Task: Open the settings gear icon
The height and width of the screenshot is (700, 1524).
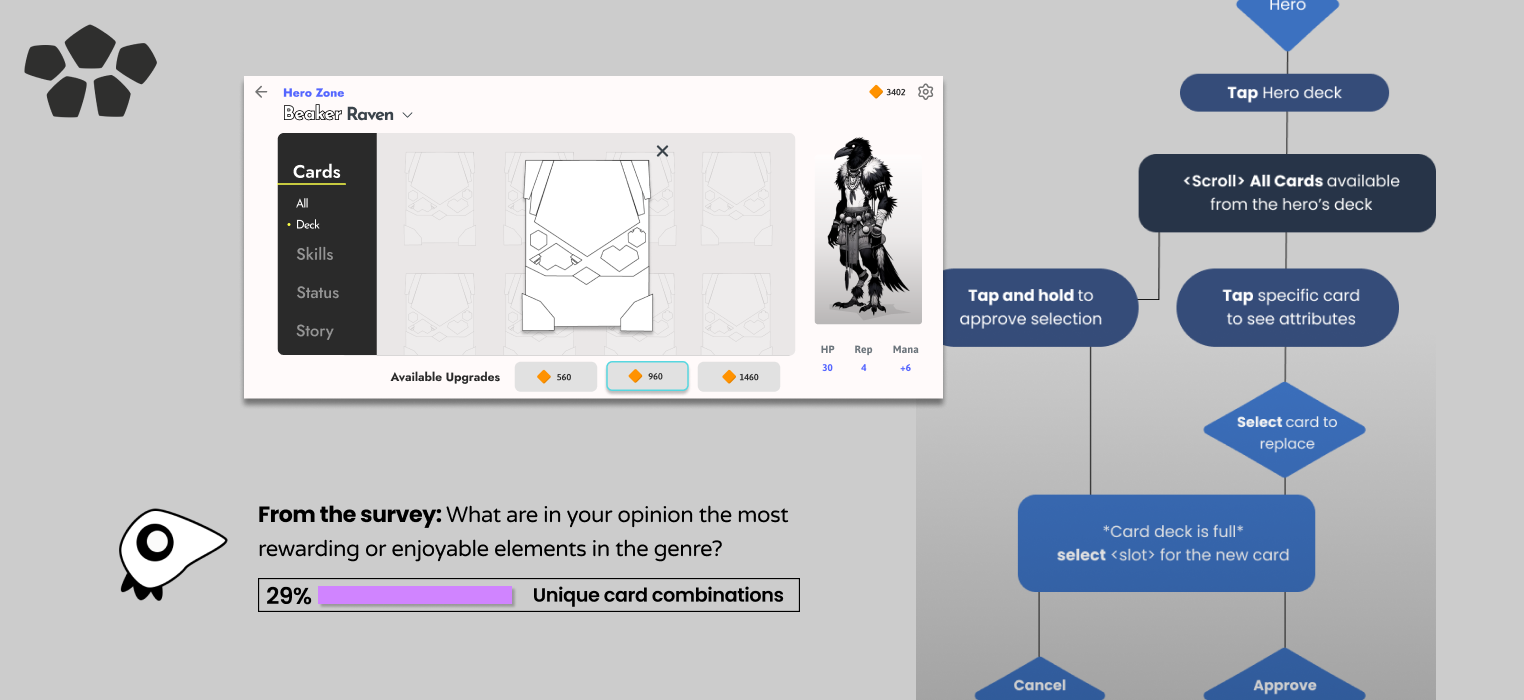Action: [925, 92]
